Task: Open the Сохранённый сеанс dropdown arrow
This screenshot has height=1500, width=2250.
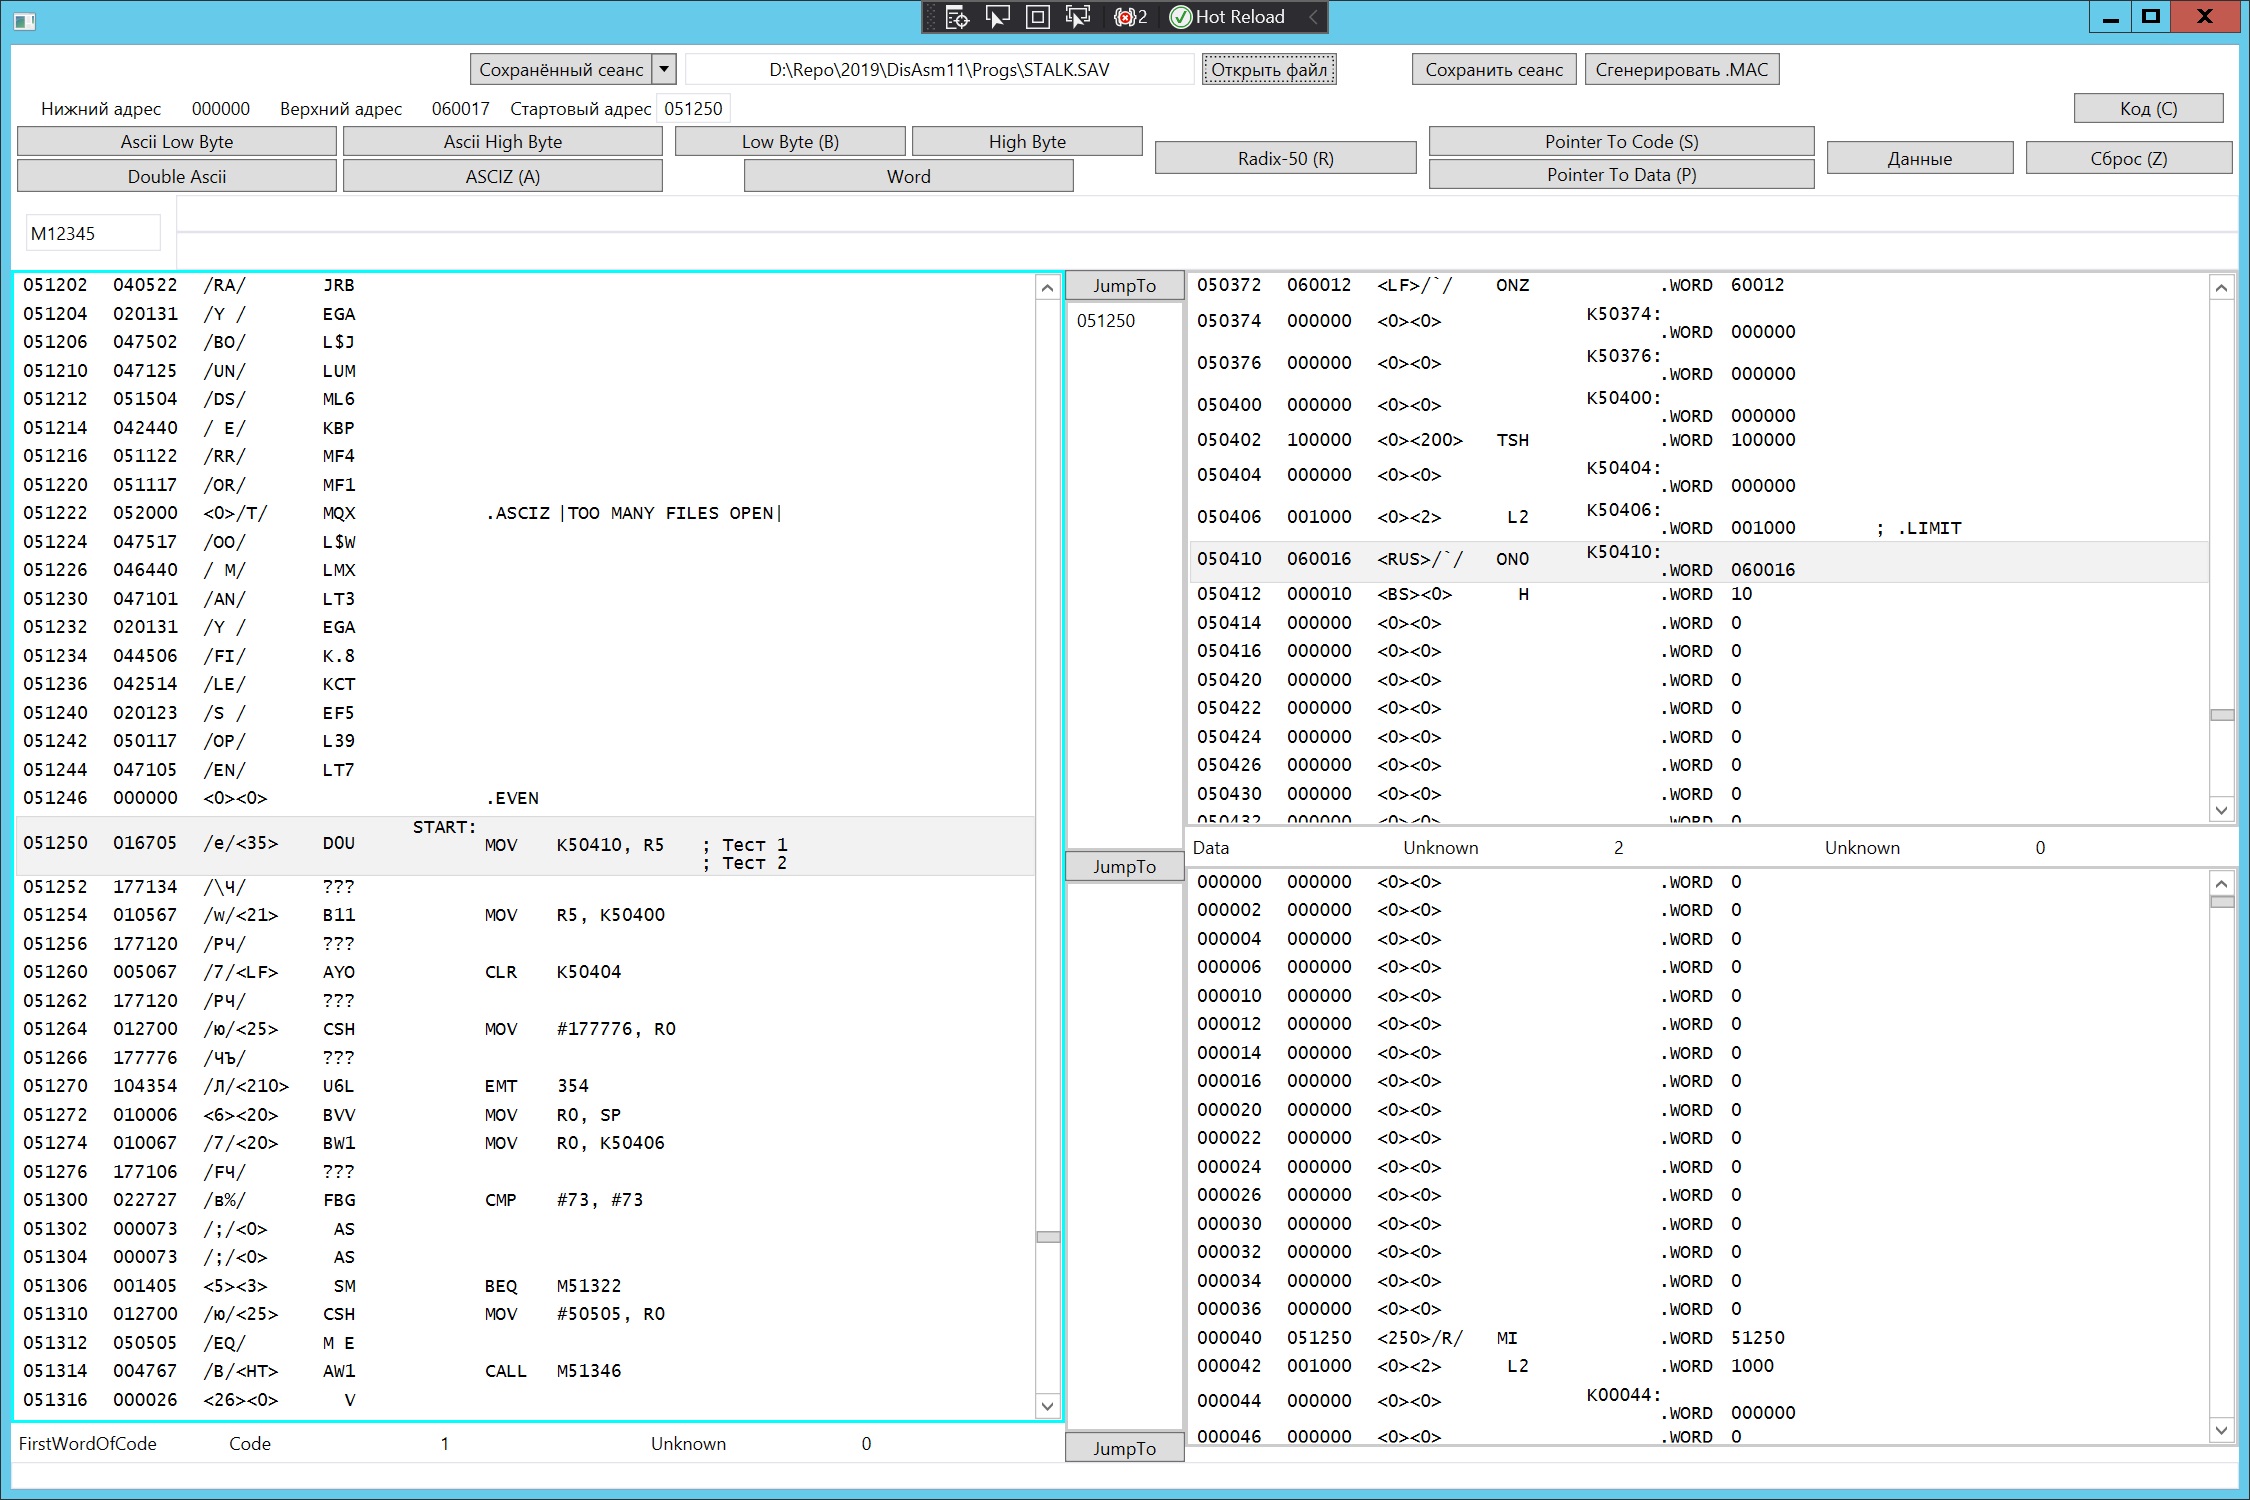Action: [x=664, y=69]
